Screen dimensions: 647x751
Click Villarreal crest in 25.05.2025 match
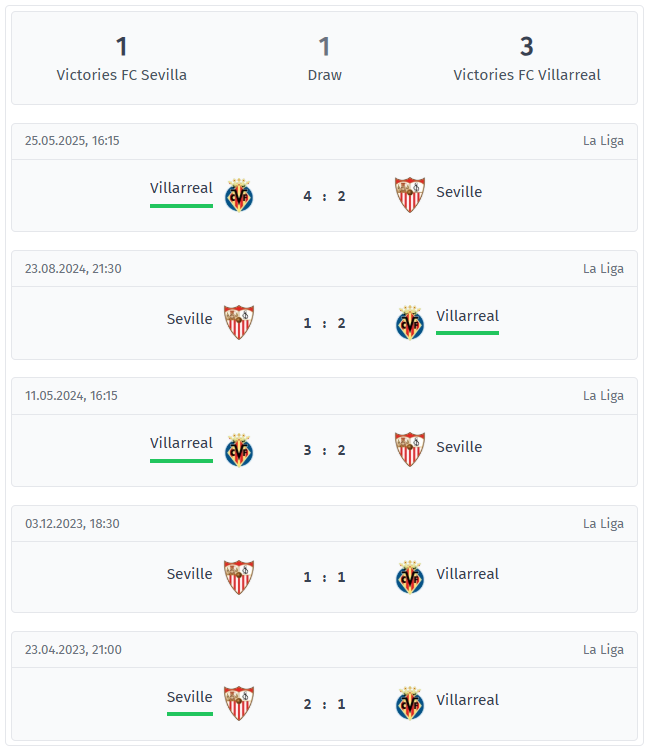click(239, 195)
